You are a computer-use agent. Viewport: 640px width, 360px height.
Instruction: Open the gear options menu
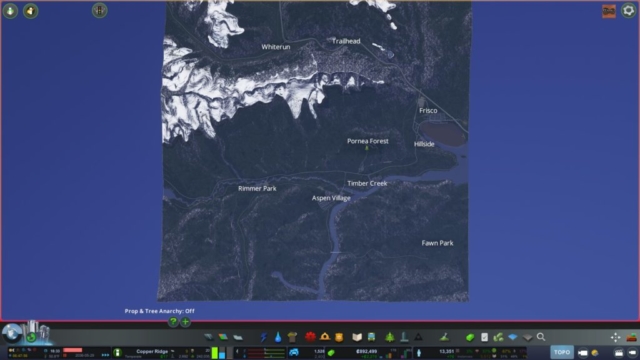click(629, 11)
